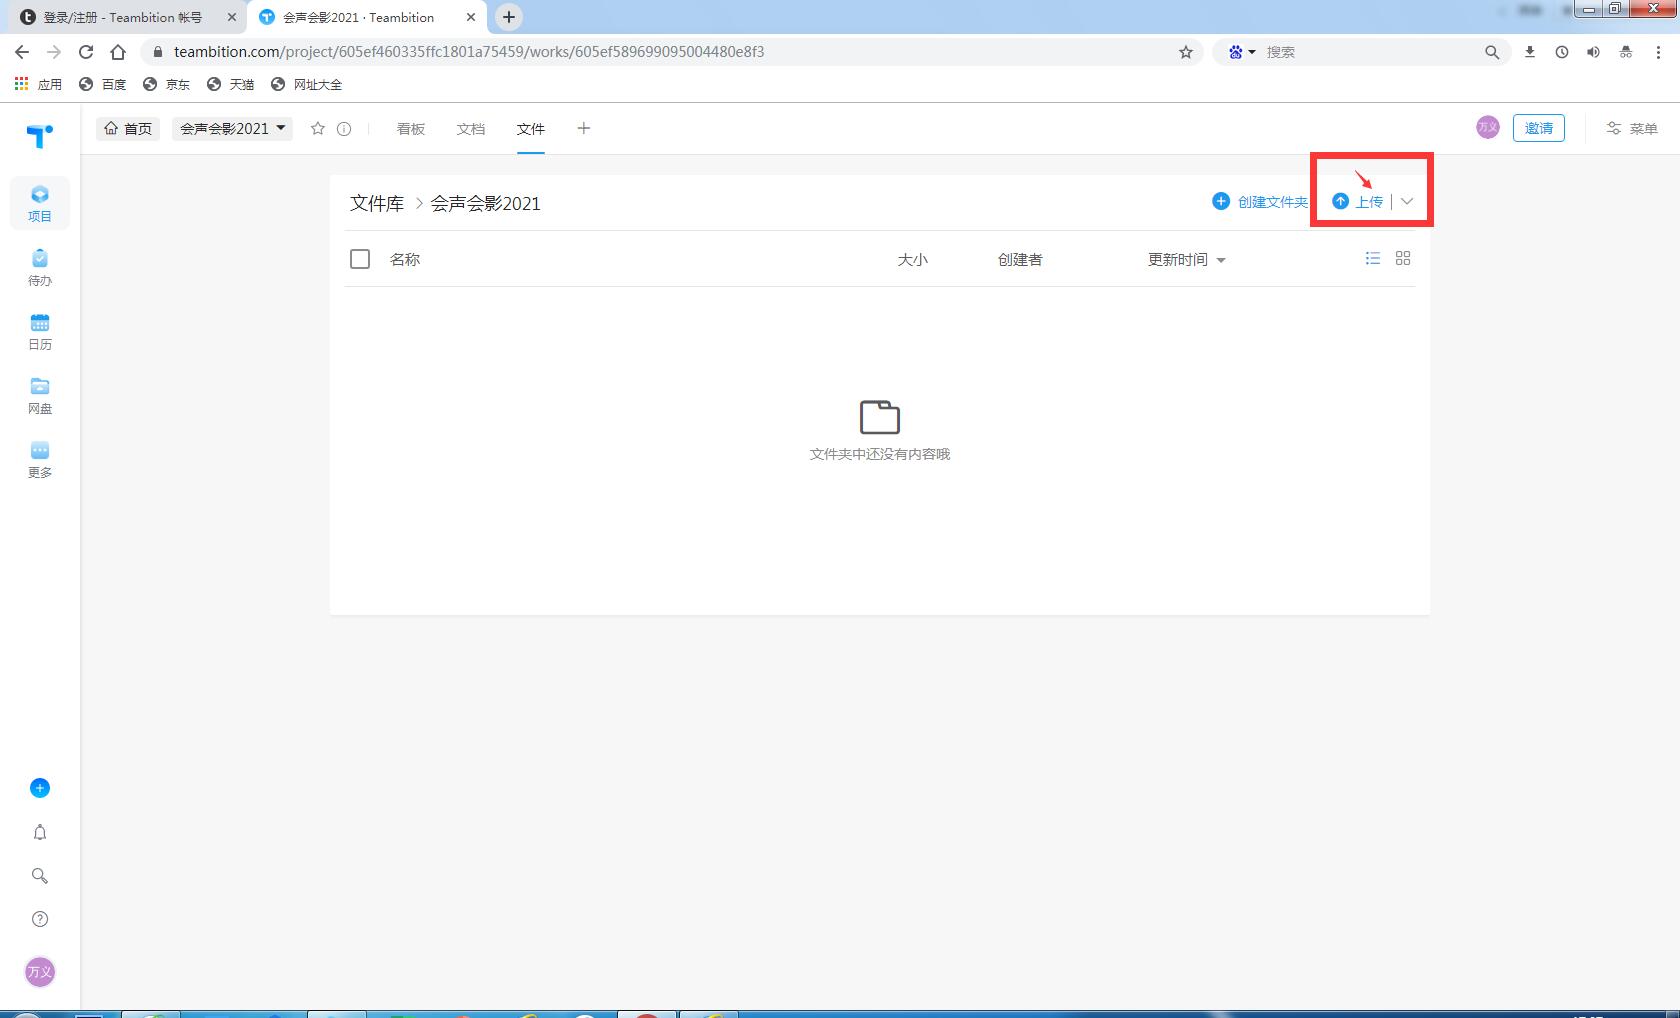Click the 名称 column header
This screenshot has width=1680, height=1018.
click(405, 259)
